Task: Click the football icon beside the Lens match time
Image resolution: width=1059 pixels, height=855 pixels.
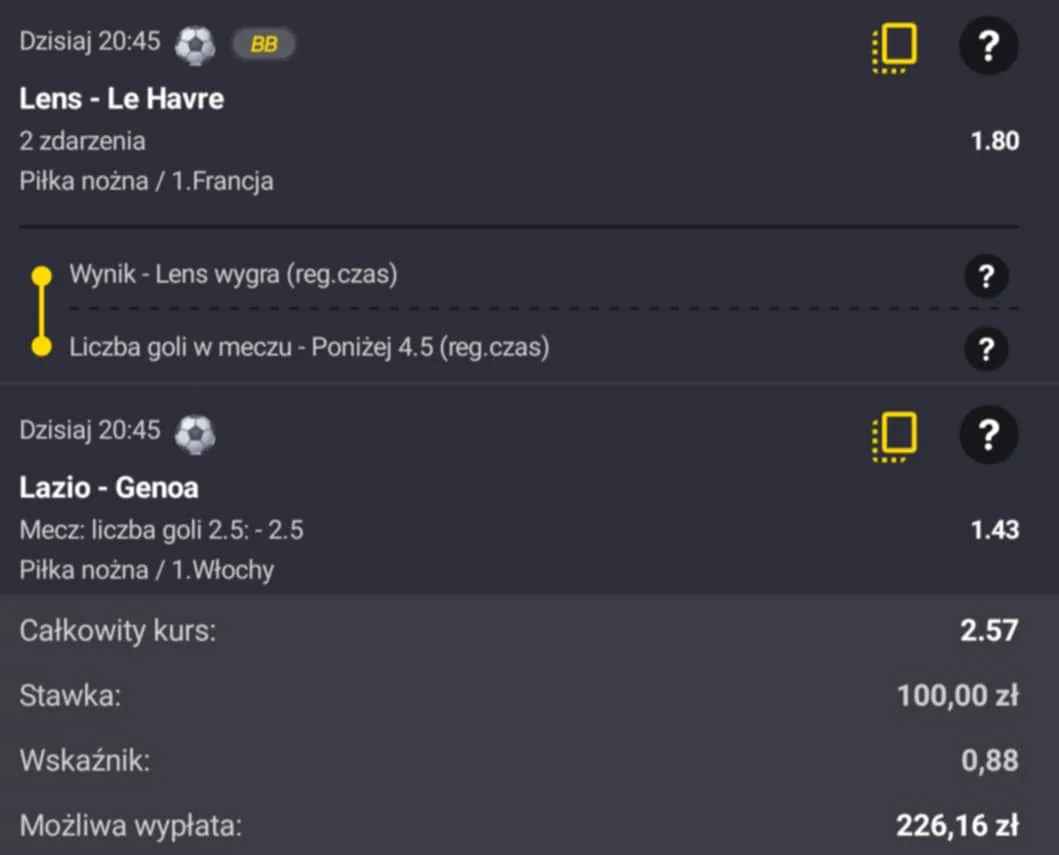Action: tap(194, 45)
